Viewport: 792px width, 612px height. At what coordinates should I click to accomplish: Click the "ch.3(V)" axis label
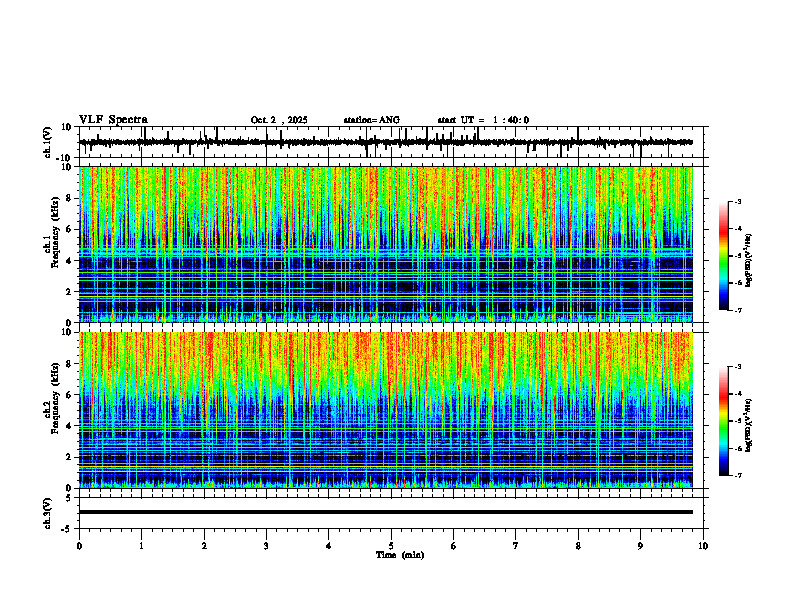tap(47, 513)
